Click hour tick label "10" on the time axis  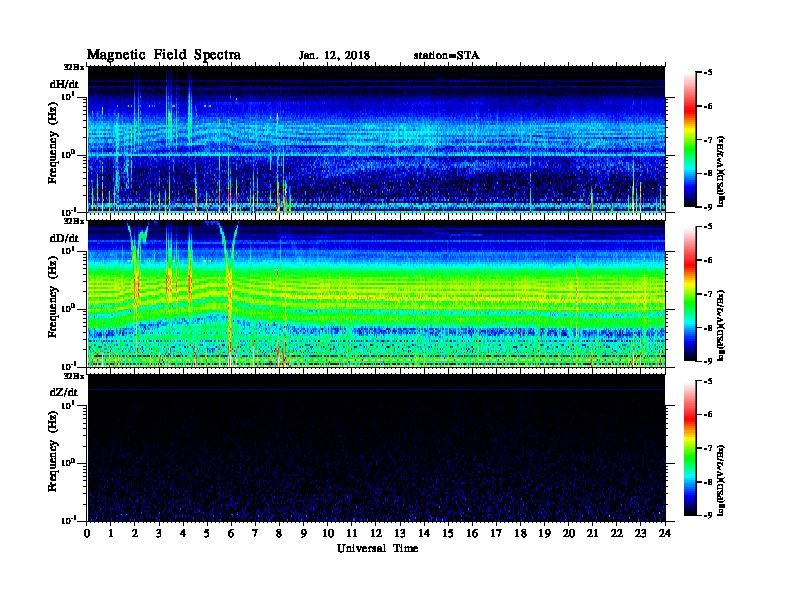click(328, 533)
